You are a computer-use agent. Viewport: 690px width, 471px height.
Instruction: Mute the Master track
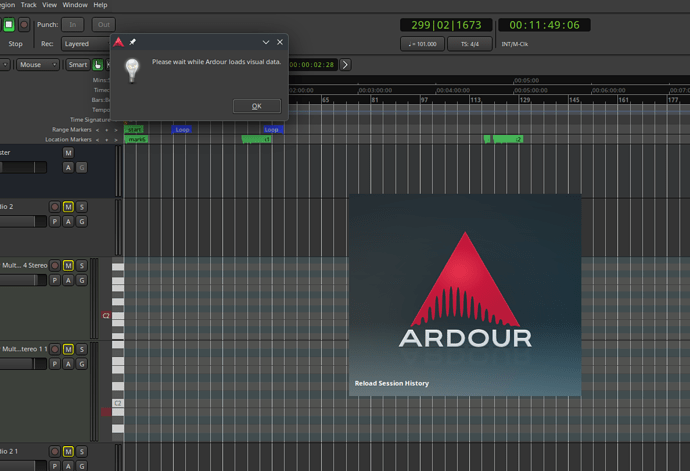point(68,153)
